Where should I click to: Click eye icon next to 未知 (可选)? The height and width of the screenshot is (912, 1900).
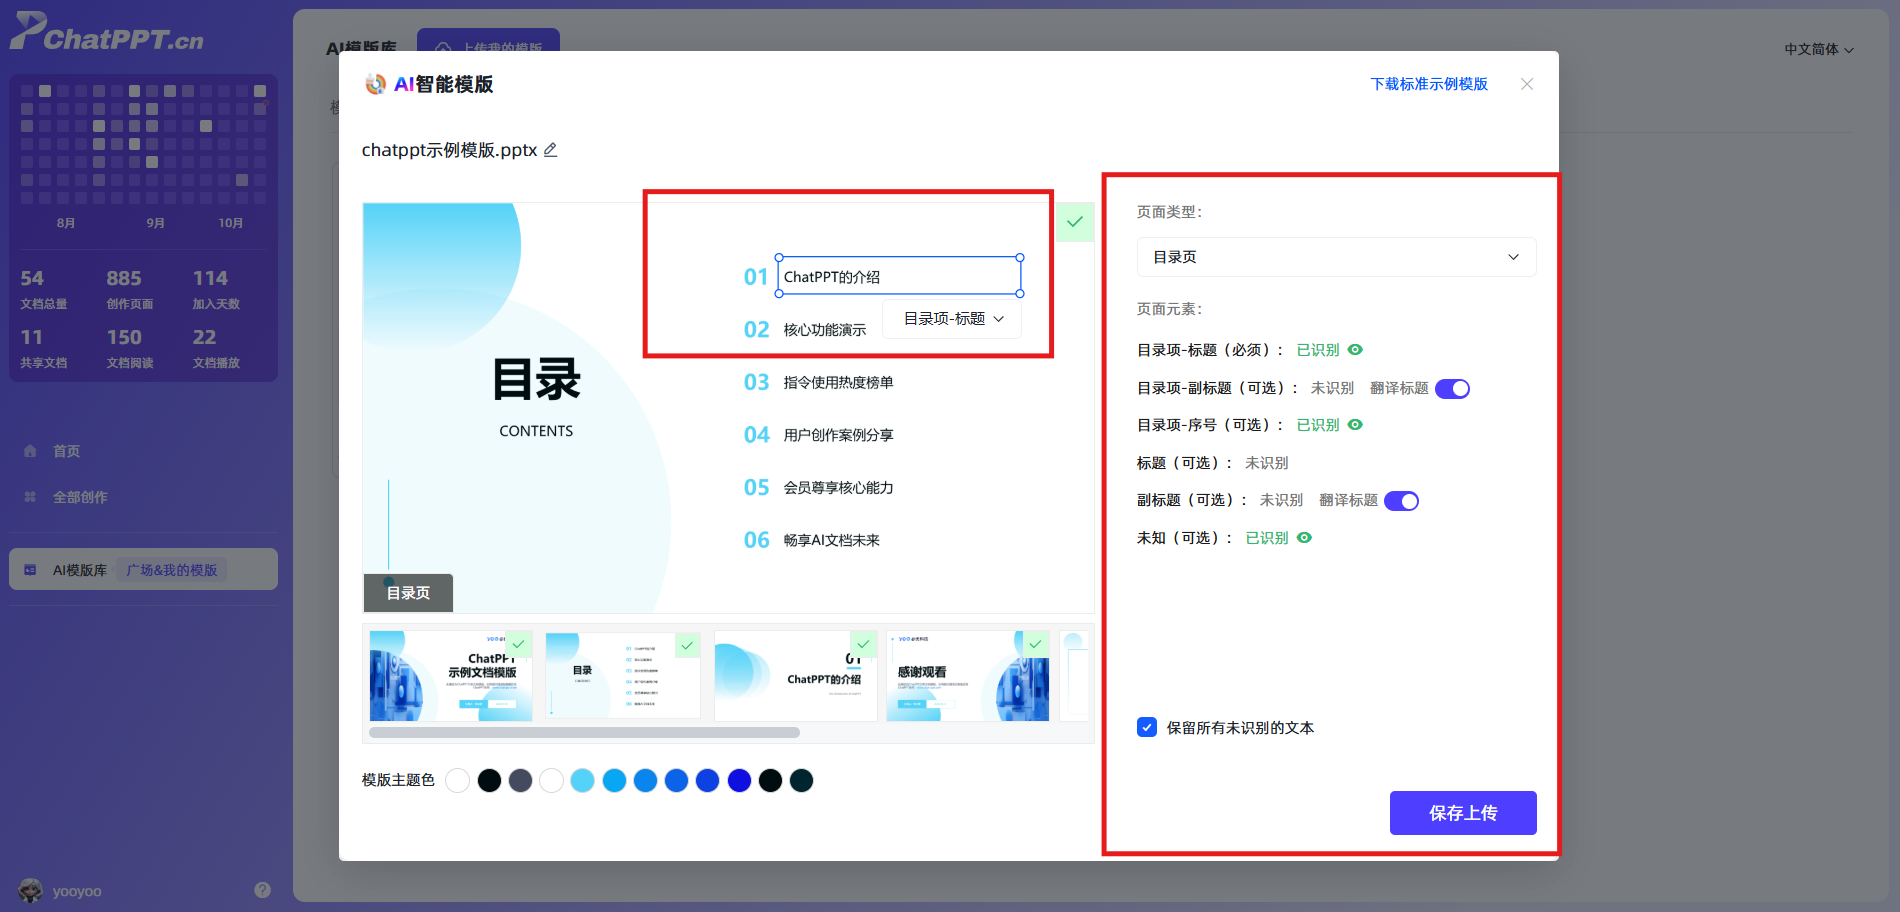1304,538
